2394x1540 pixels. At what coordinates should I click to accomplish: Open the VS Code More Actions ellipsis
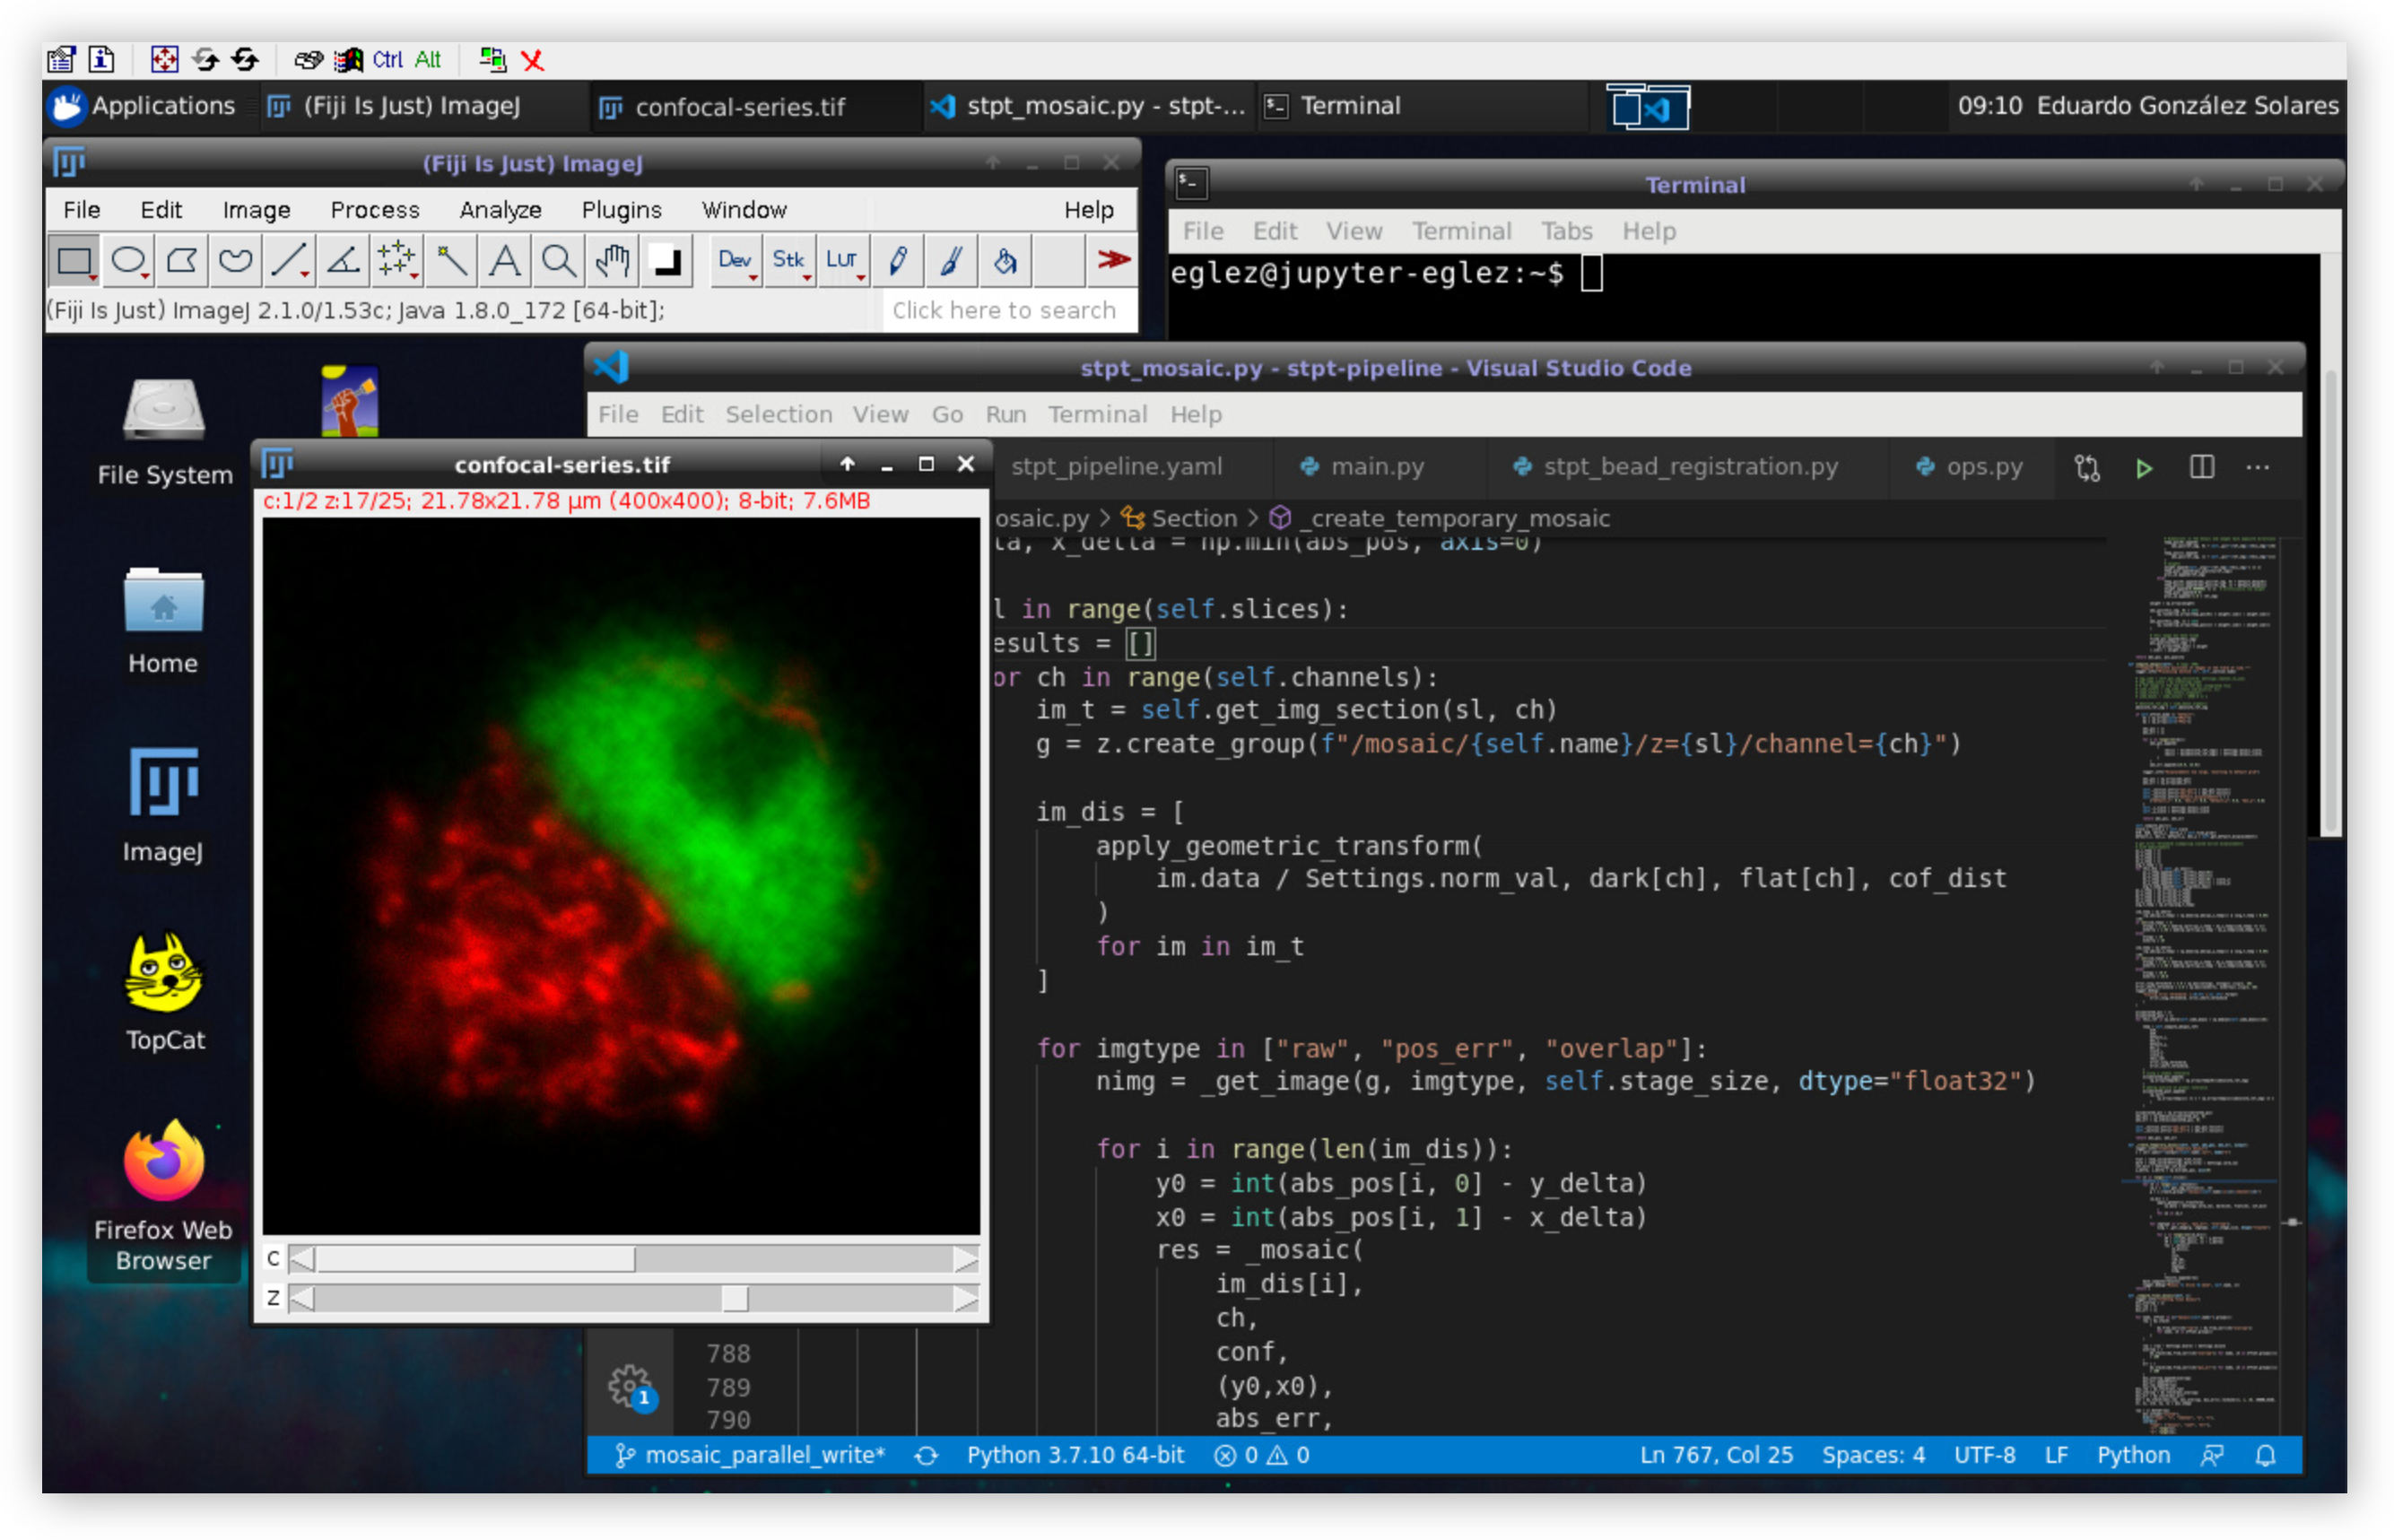(2257, 468)
